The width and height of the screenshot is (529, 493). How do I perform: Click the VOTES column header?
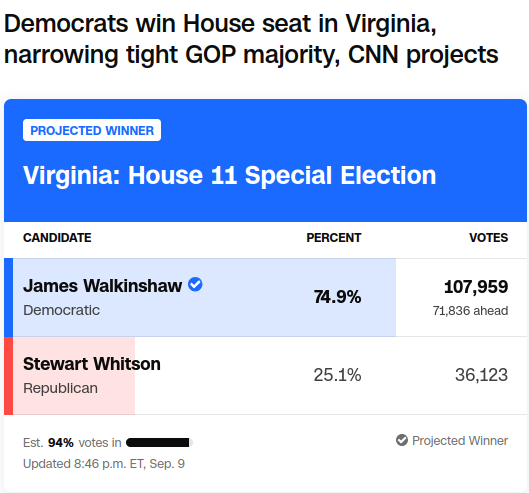point(489,238)
